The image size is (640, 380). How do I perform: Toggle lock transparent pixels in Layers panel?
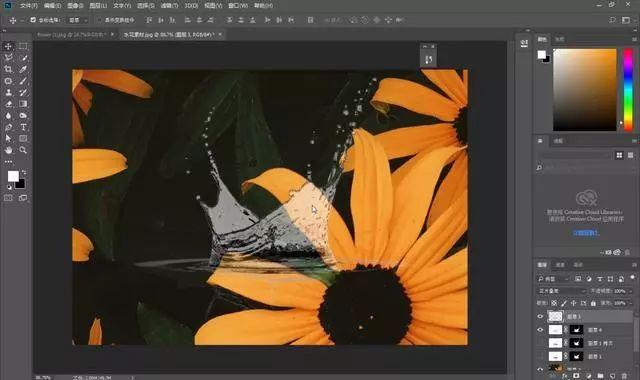[554, 303]
